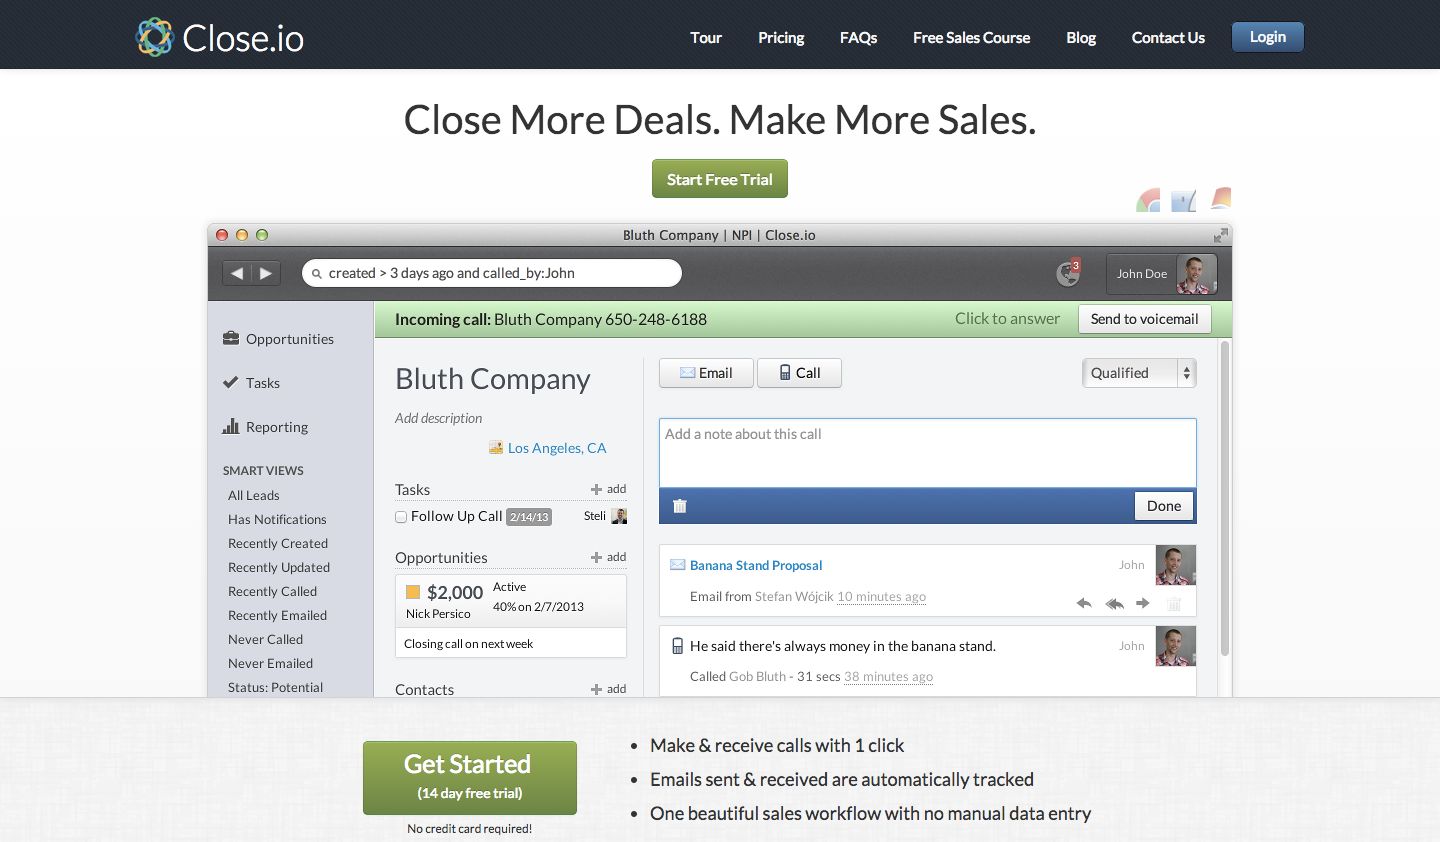Check the Follow Up Call checkbox
Viewport: 1440px width, 842px height.
(x=401, y=517)
